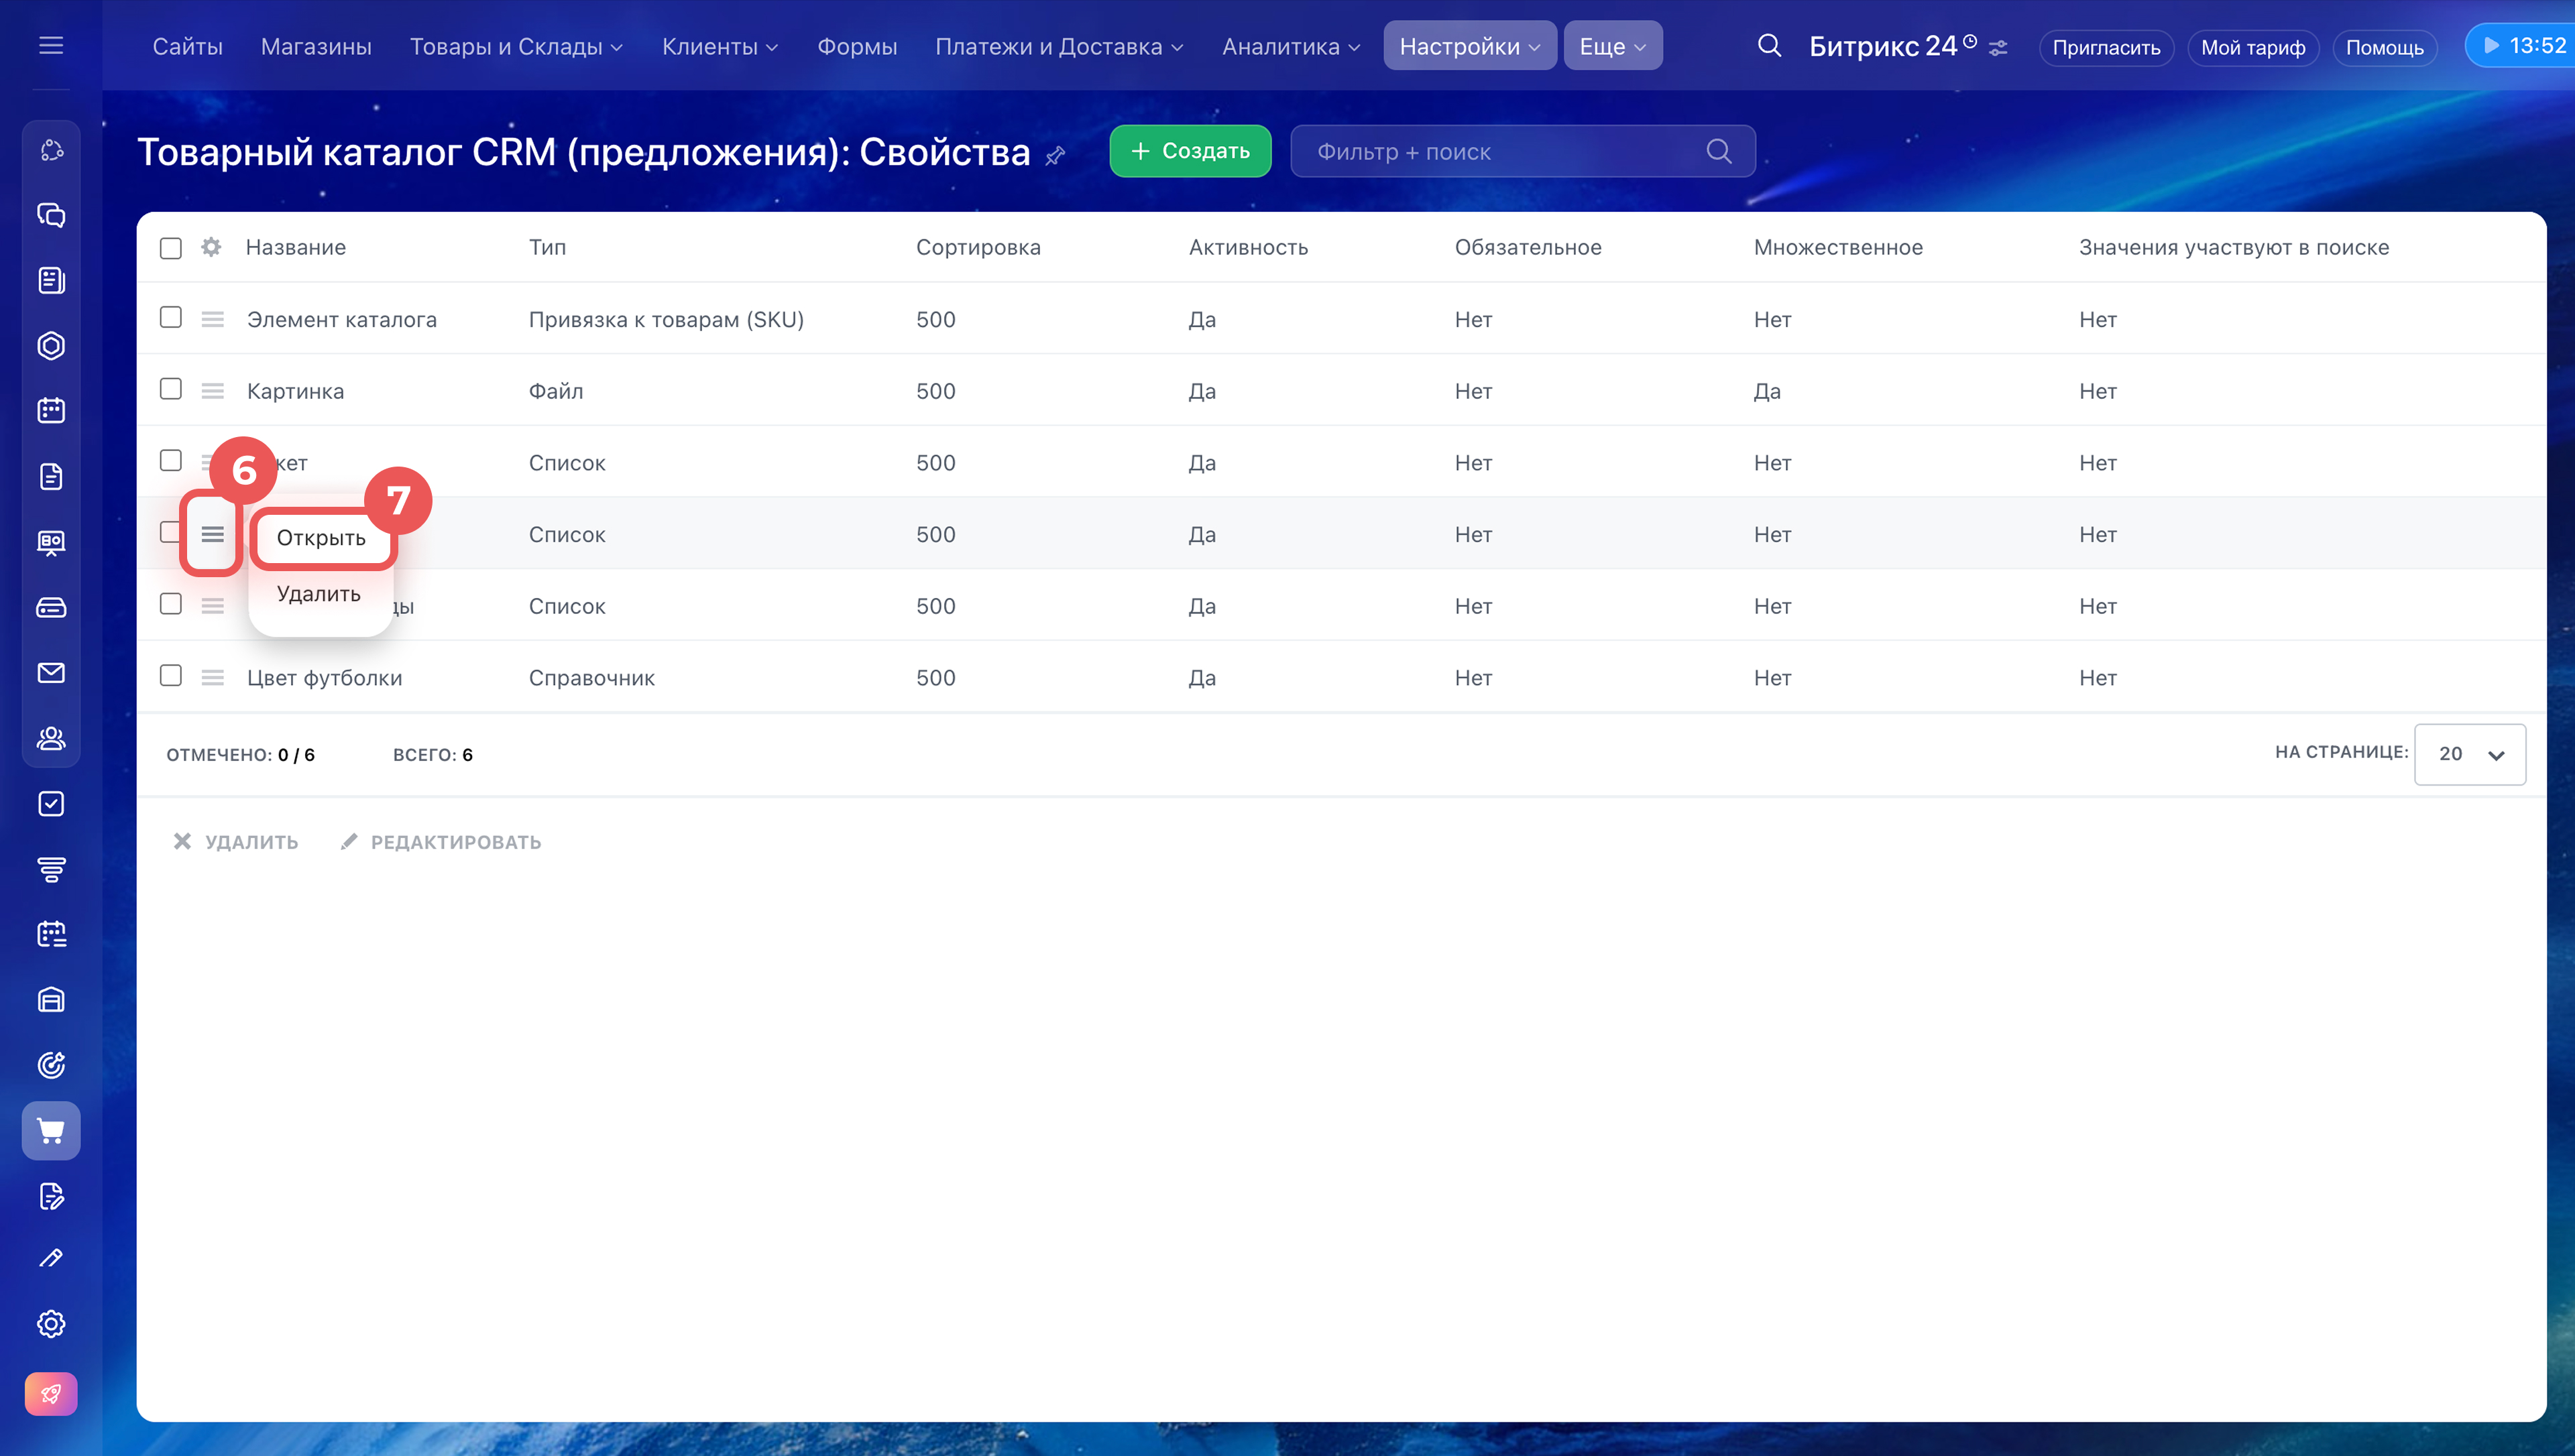Tick the checkbox for Элемент каталога row
This screenshot has width=2575, height=1456.
(171, 318)
